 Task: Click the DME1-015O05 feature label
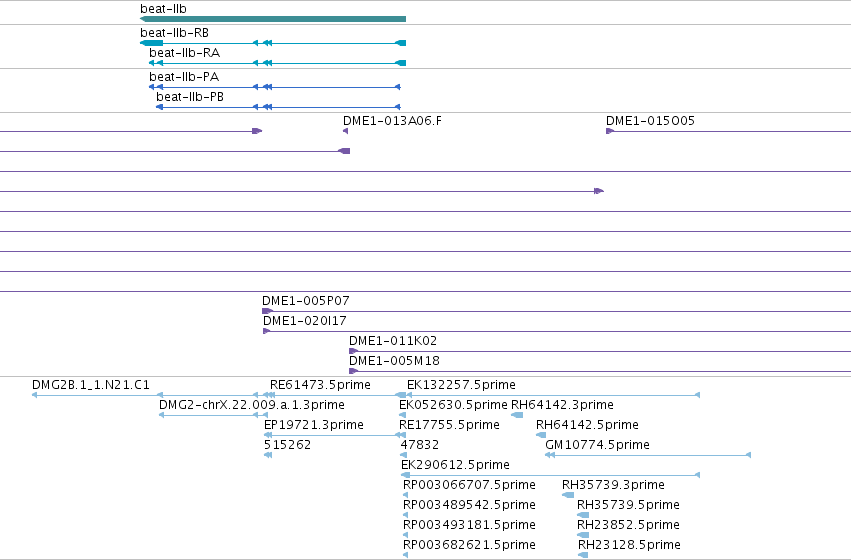(x=650, y=120)
